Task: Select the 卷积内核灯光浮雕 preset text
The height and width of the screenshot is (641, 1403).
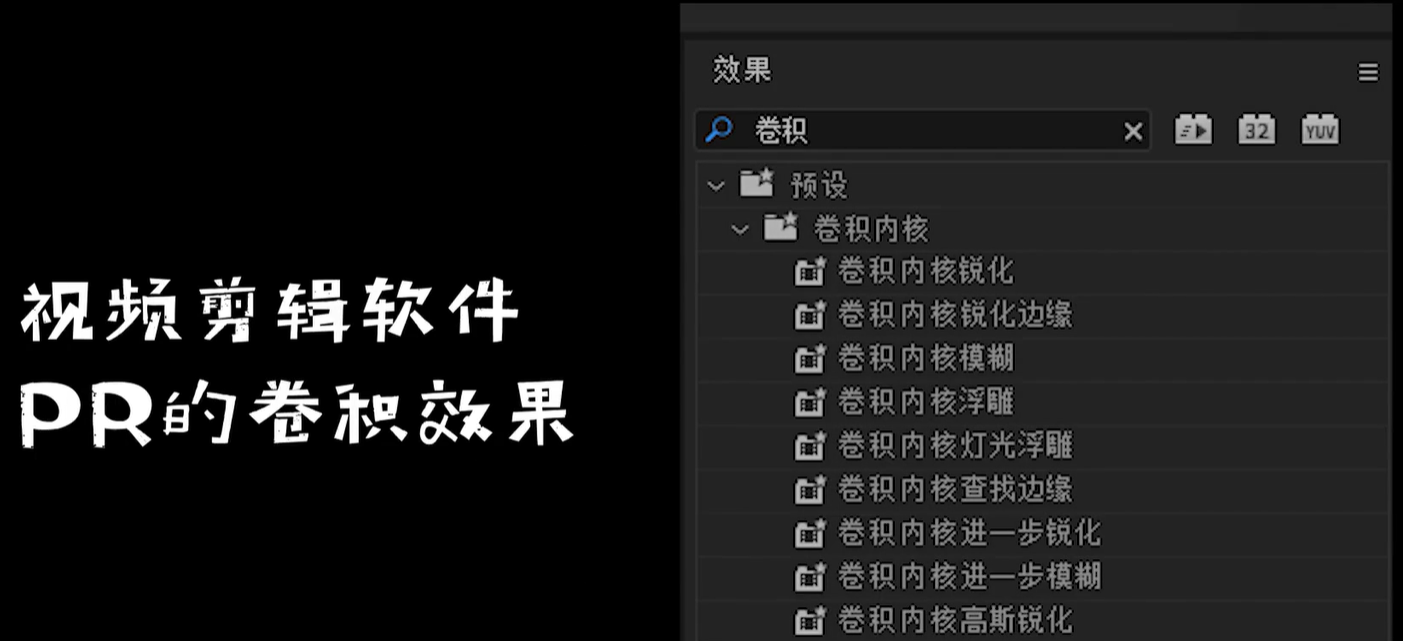Action: (x=955, y=446)
